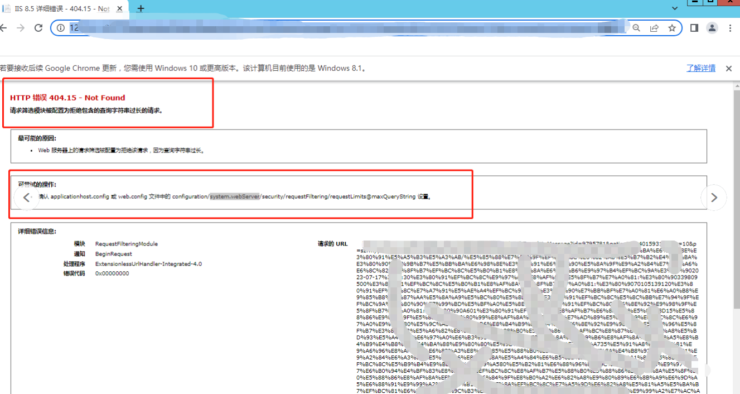Bookmark this page with the star icon
The width and height of the screenshot is (740, 394).
coord(672,28)
